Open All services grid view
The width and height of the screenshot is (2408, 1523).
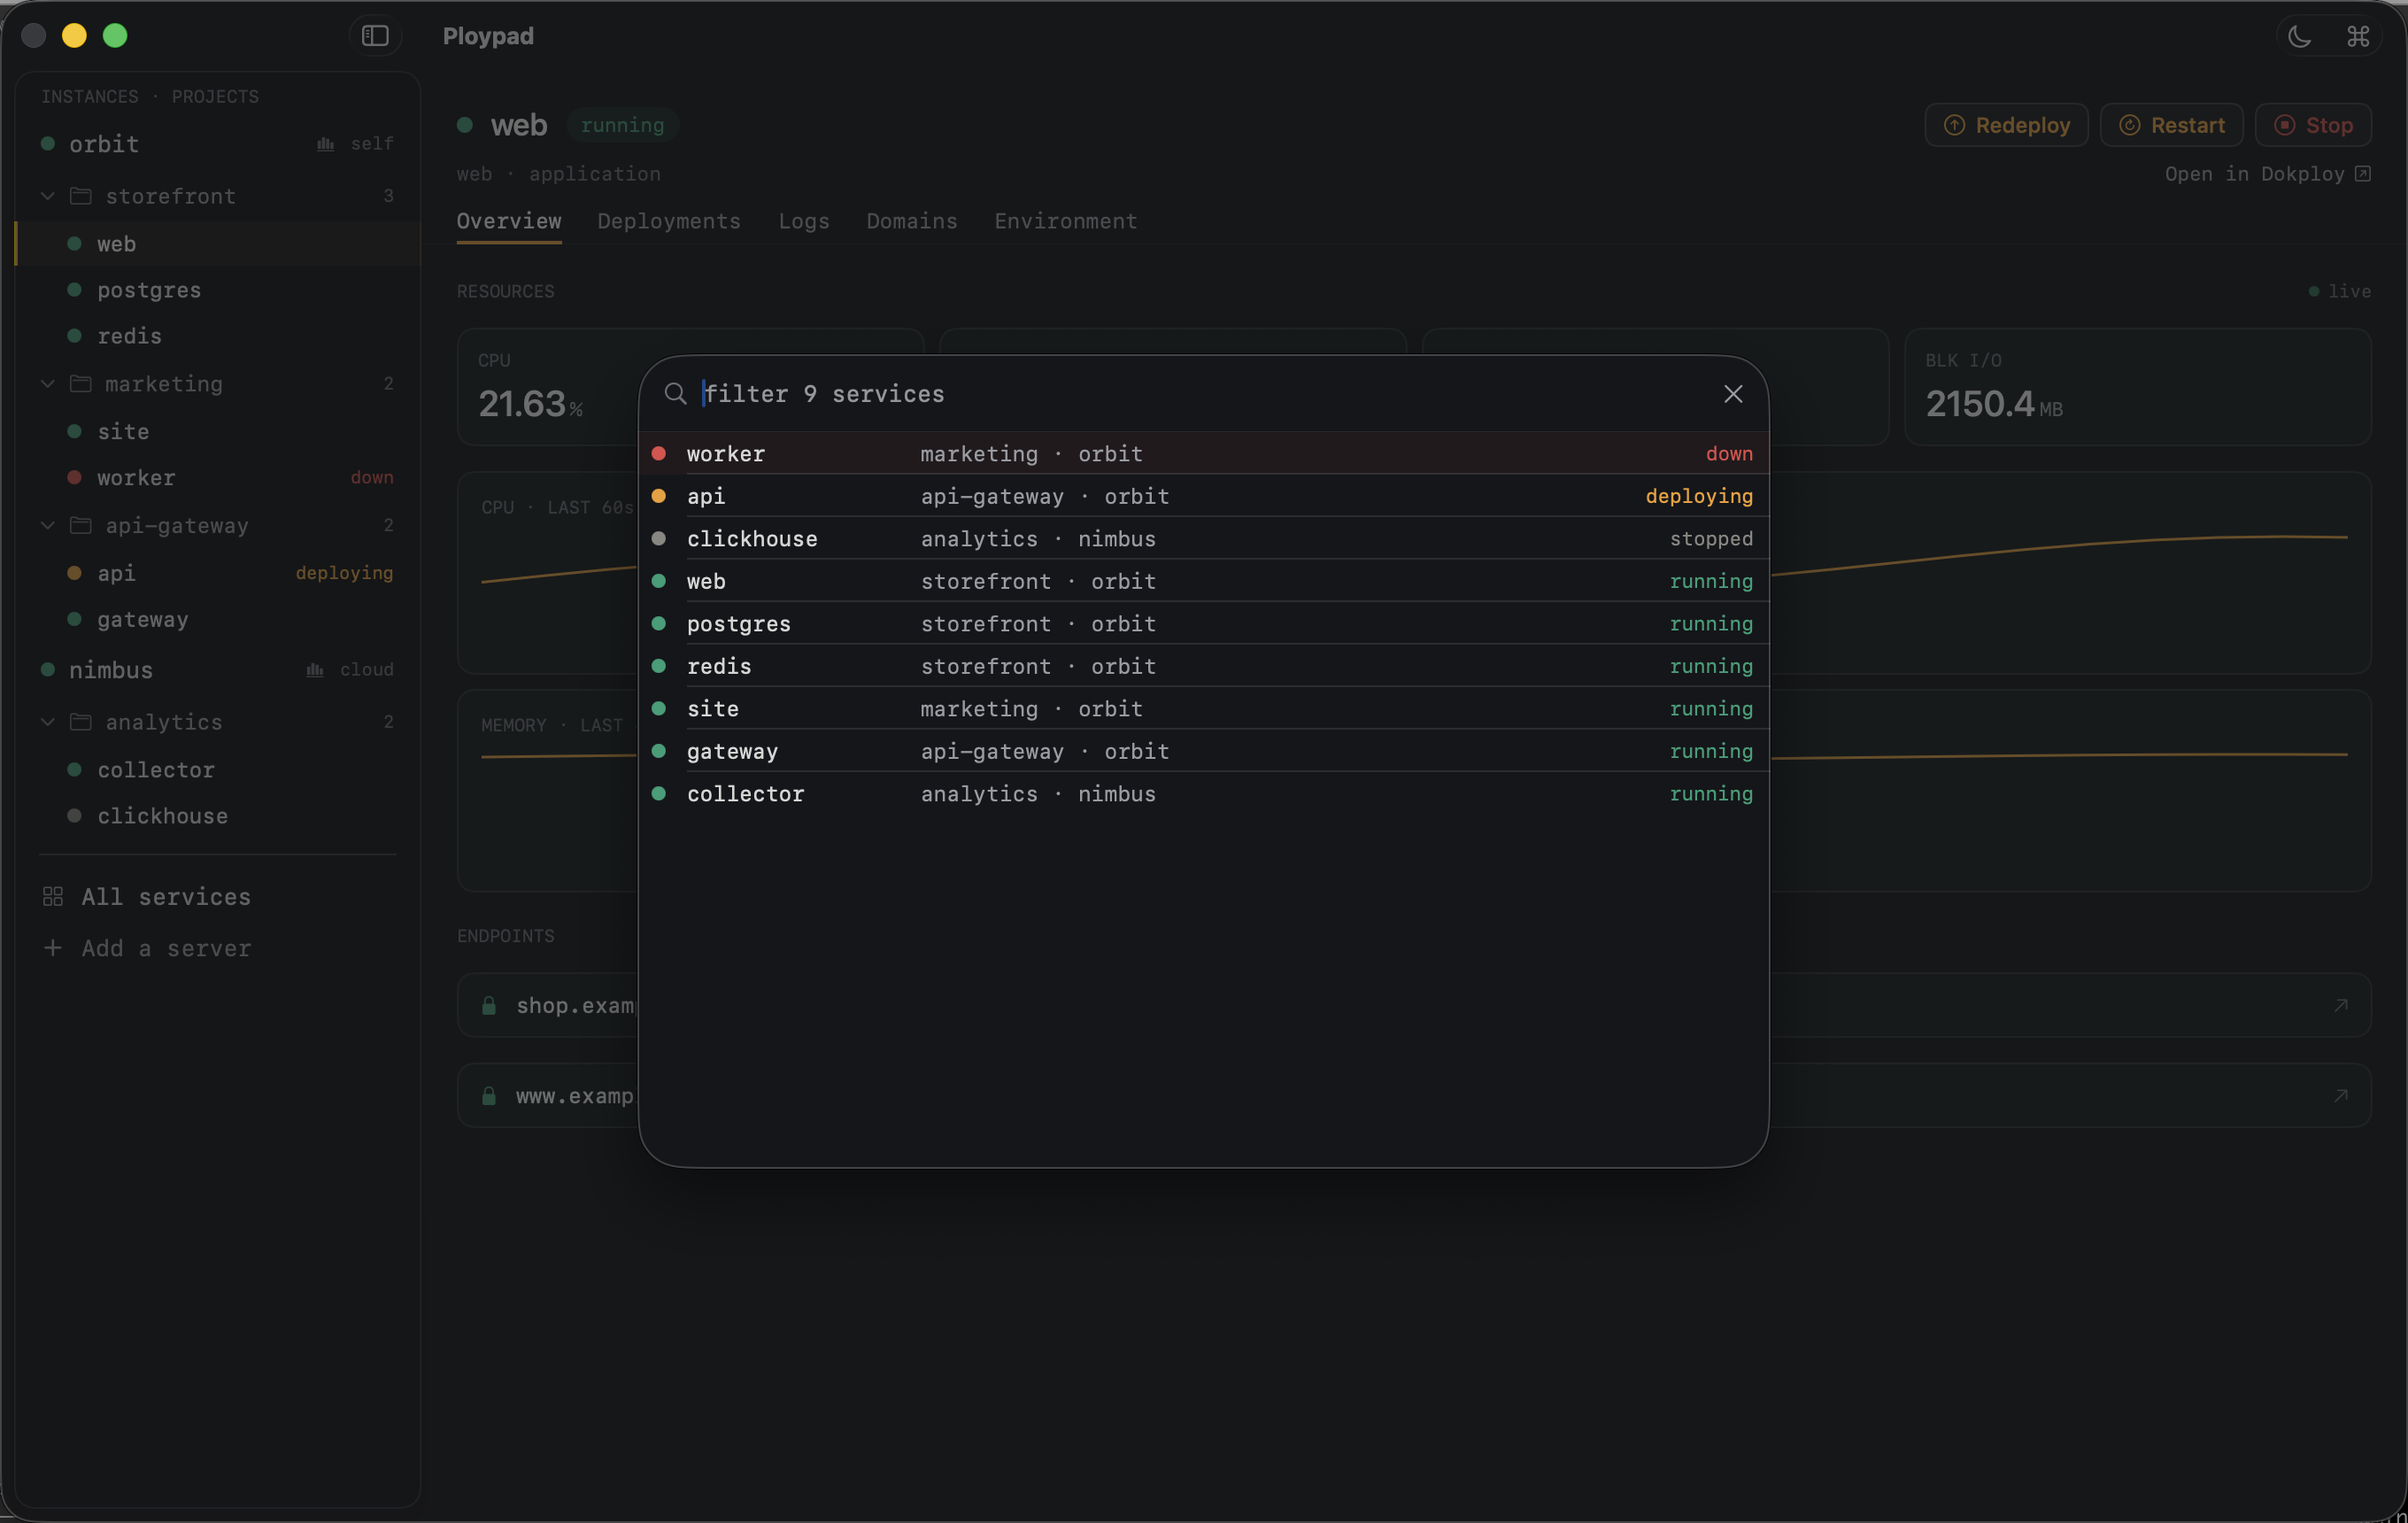(x=147, y=897)
